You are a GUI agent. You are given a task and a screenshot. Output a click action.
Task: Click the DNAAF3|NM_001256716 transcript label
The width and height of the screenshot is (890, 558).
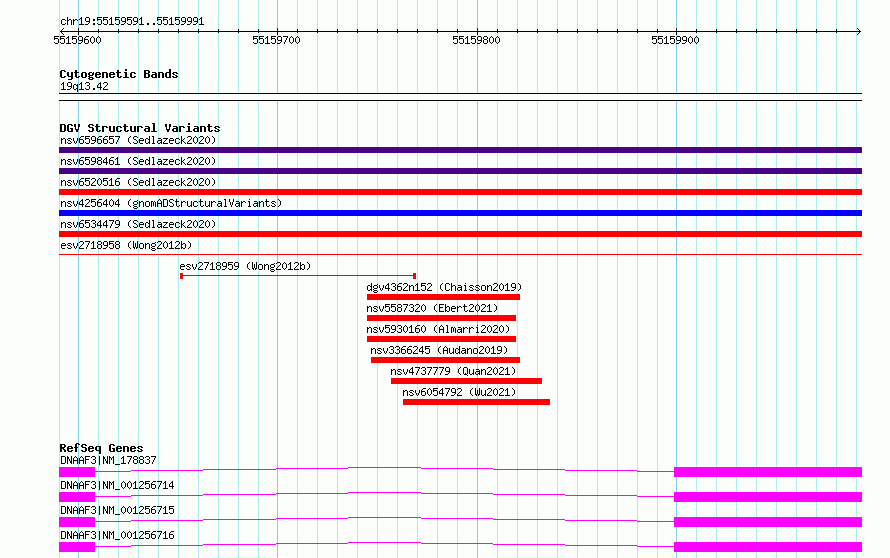pos(117,535)
